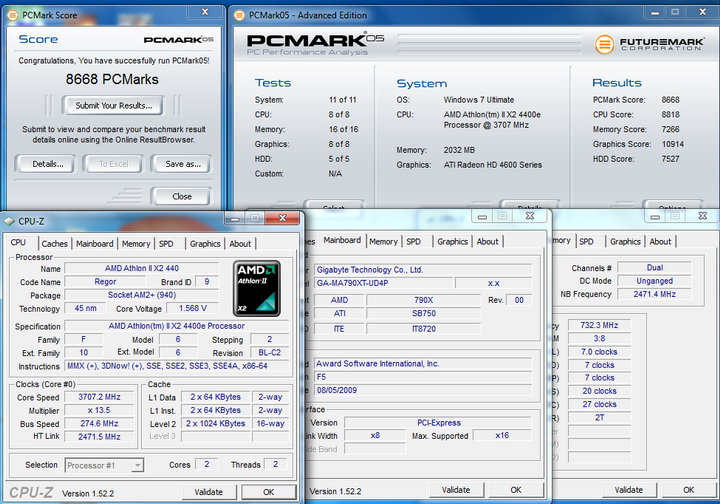Image resolution: width=720 pixels, height=504 pixels.
Task: Click OK in front CPU-Z window
Action: click(x=269, y=492)
